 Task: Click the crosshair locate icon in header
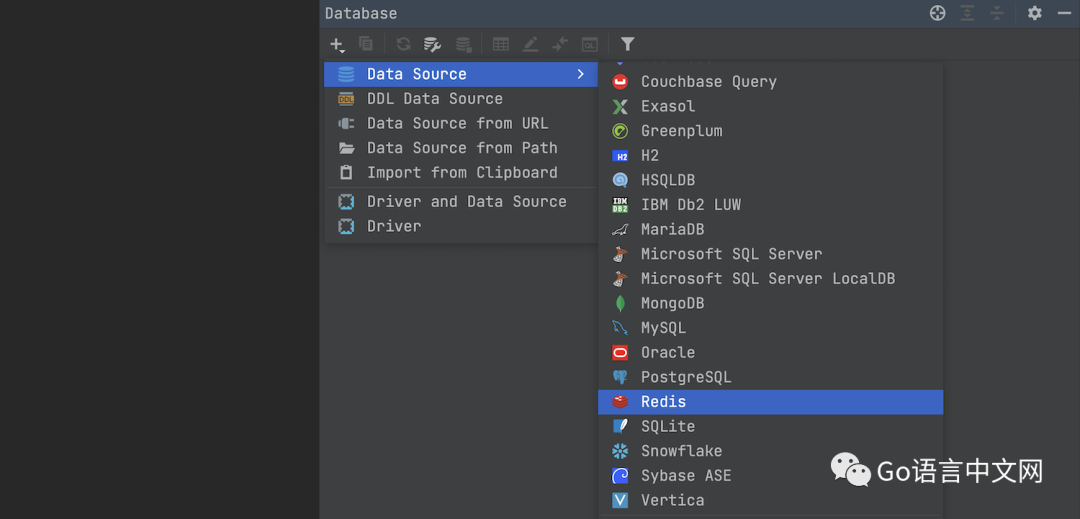tap(937, 13)
